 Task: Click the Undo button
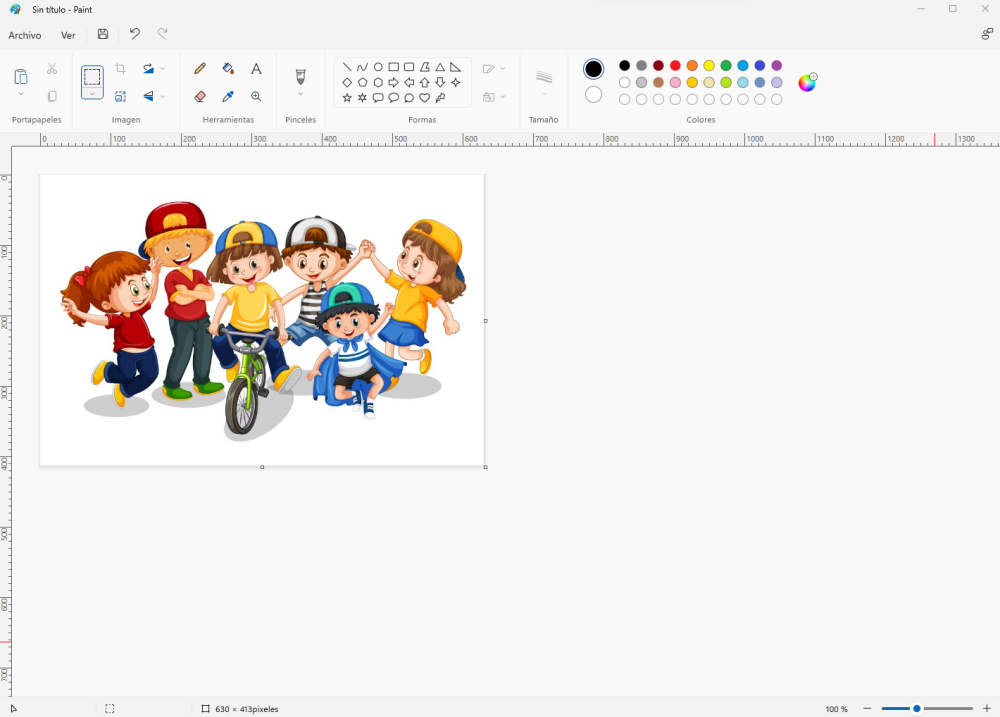tap(135, 34)
